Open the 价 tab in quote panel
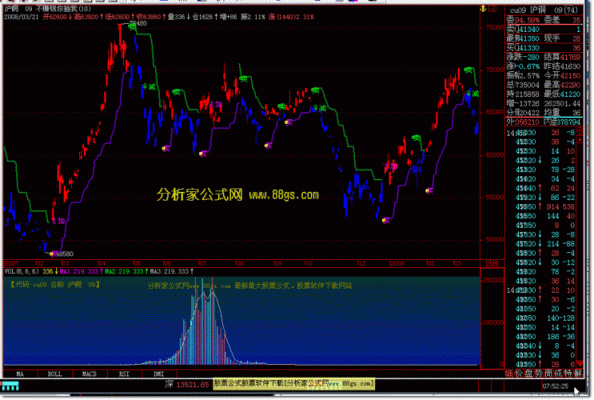This screenshot has height=400, width=594. pos(519,374)
